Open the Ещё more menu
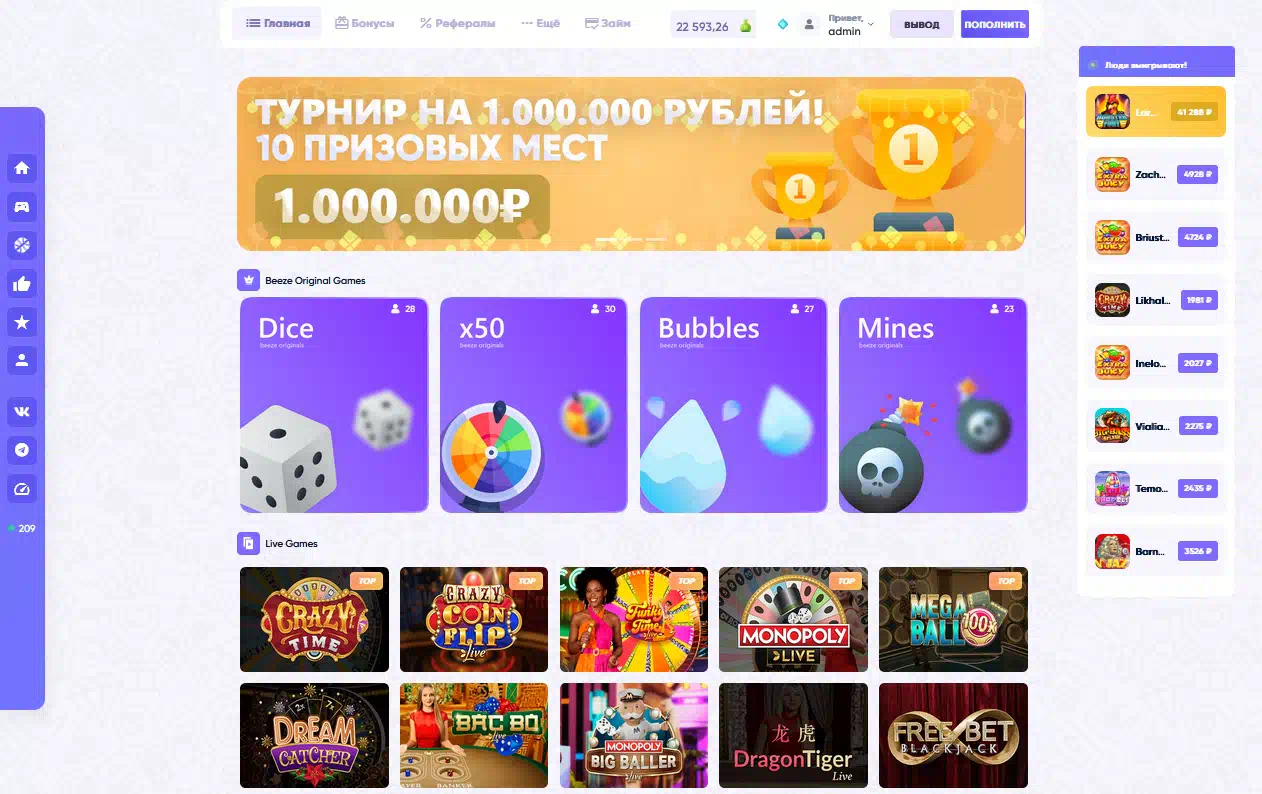Image resolution: width=1262 pixels, height=794 pixels. coord(541,23)
